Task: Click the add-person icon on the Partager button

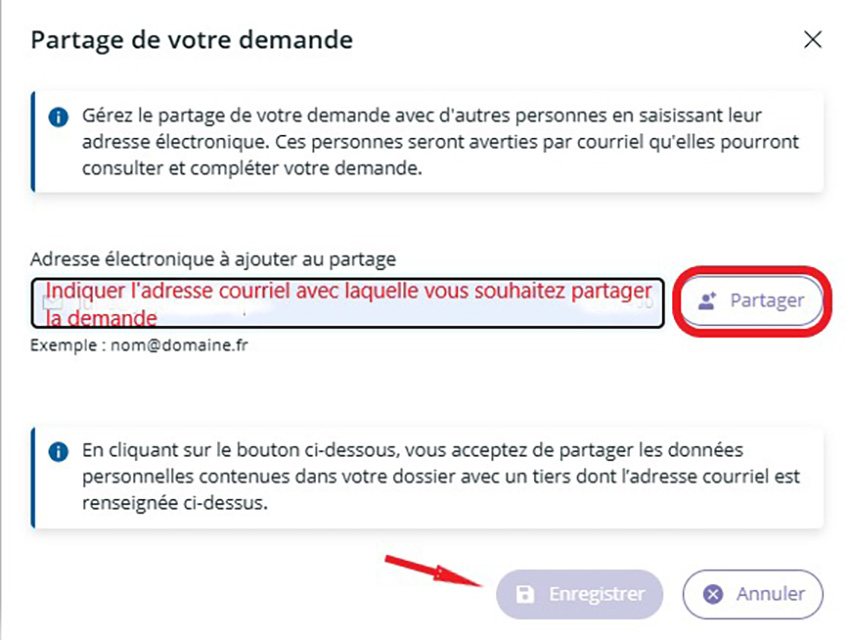Action: click(707, 301)
